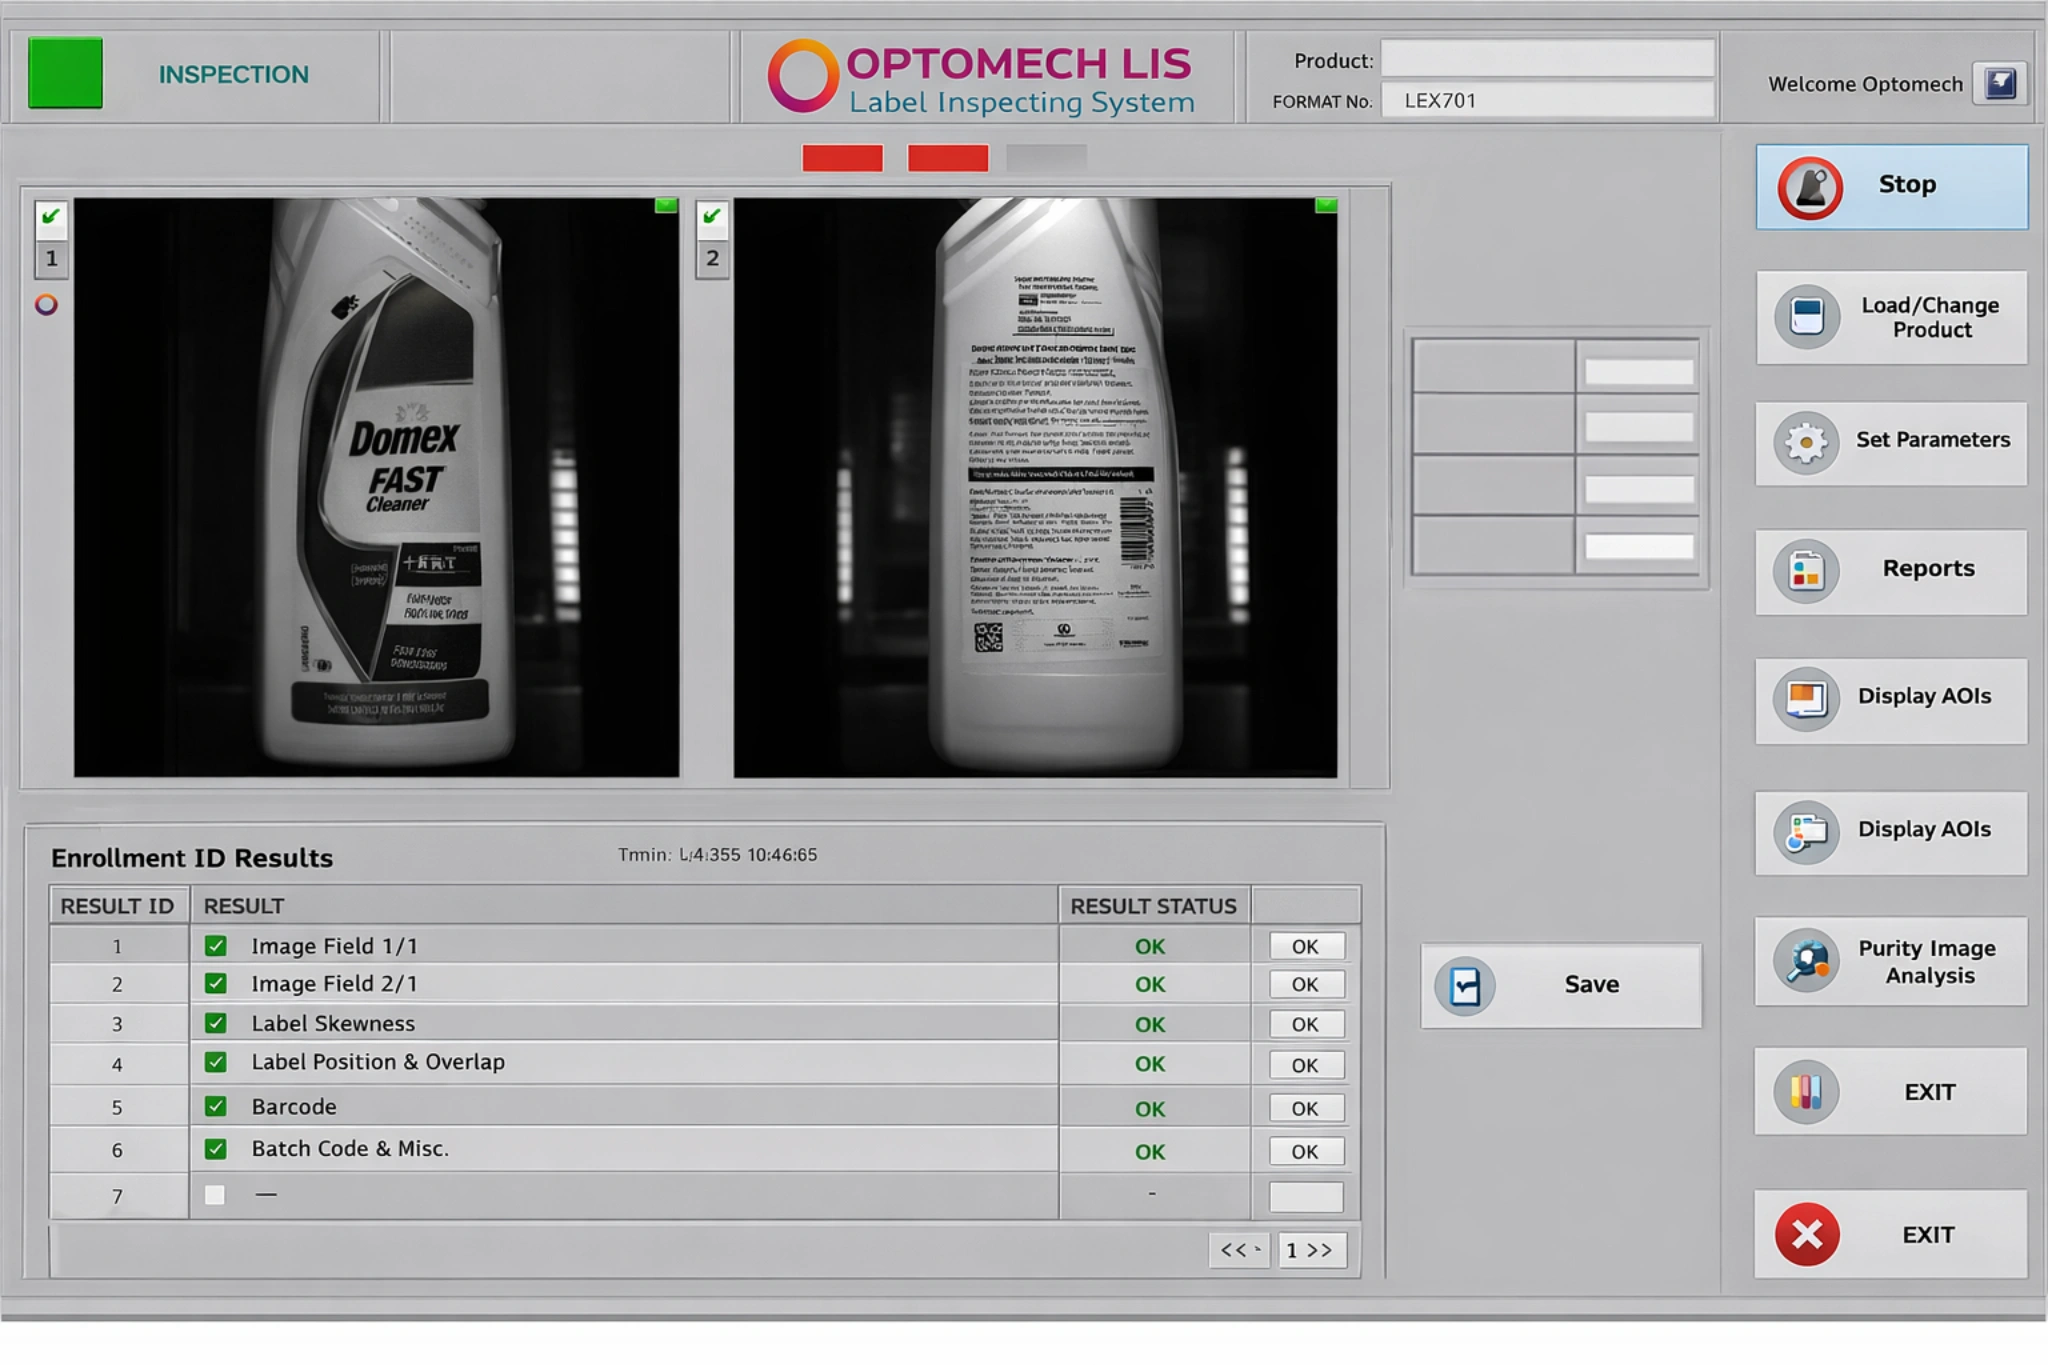Click the user icon beside Welcome Optomech

(x=2000, y=83)
